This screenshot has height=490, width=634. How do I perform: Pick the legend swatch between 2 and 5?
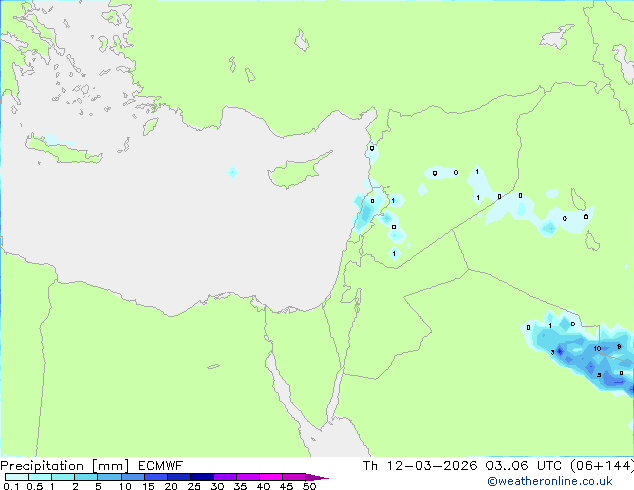(x=86, y=477)
